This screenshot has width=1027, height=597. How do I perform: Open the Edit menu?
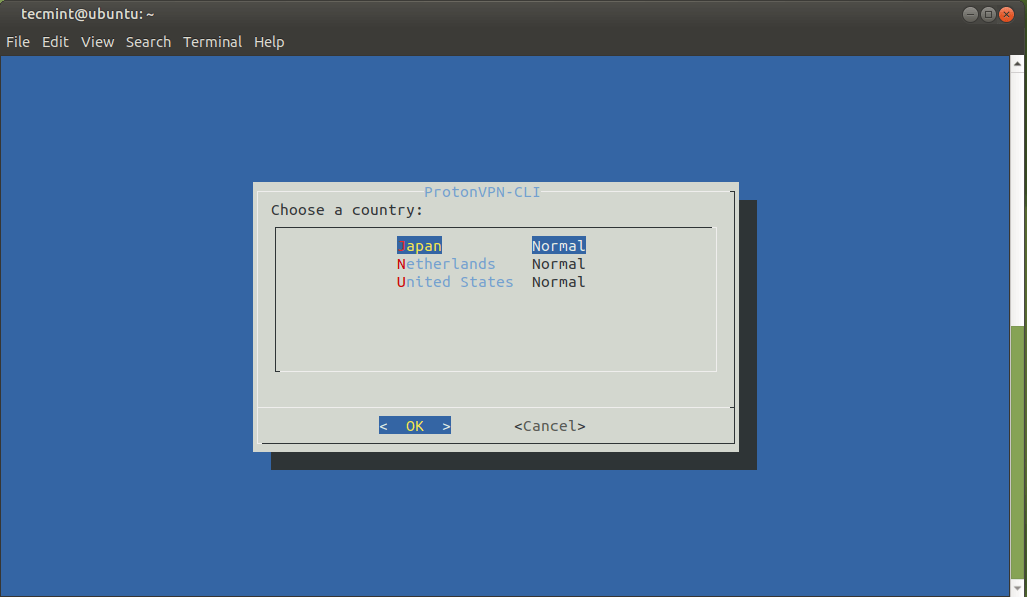pyautogui.click(x=55, y=42)
